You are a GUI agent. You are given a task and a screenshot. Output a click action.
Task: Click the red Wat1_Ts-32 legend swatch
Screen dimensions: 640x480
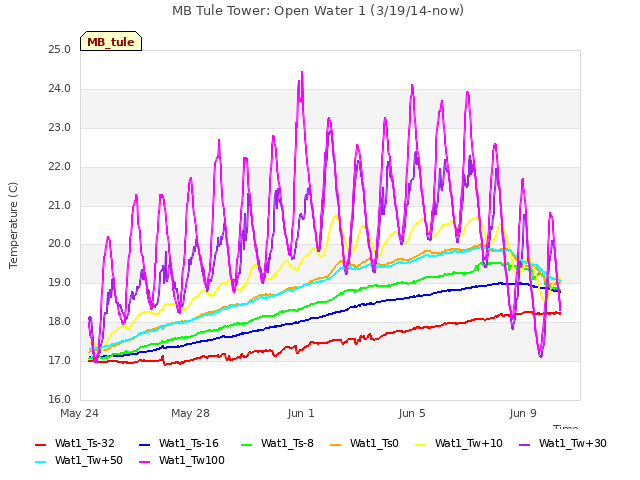click(40, 445)
